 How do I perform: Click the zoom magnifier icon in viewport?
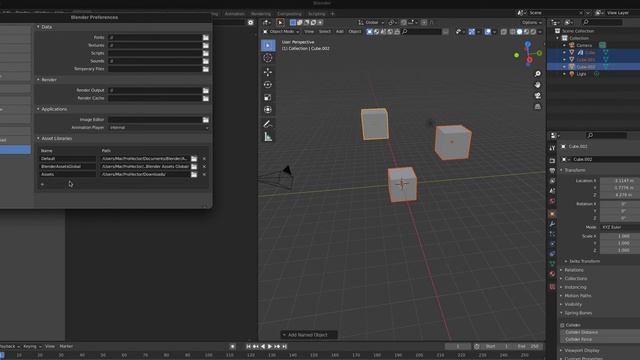(538, 74)
